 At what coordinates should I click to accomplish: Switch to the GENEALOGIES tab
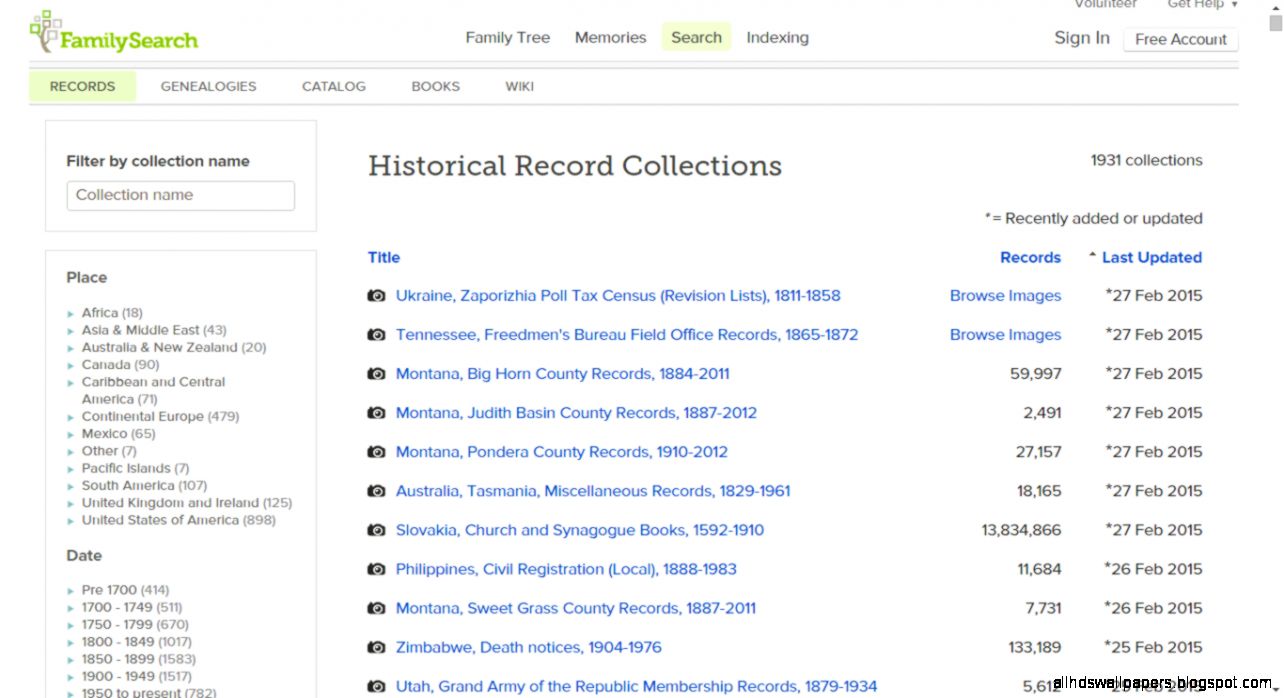(208, 86)
